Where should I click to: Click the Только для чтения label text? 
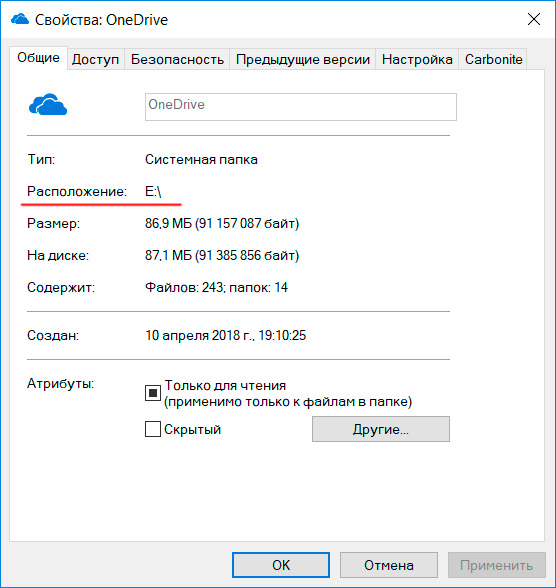pyautogui.click(x=225, y=386)
